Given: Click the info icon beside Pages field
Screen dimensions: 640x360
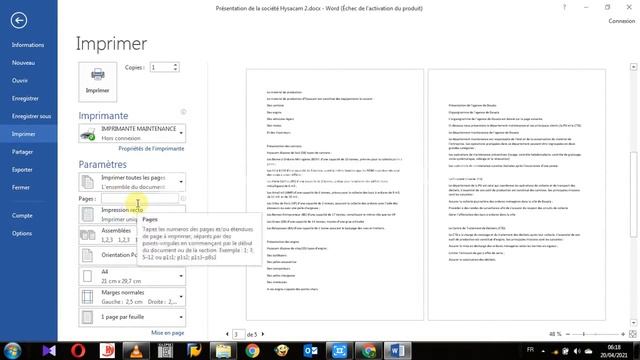Looking at the screenshot, I should 183,198.
